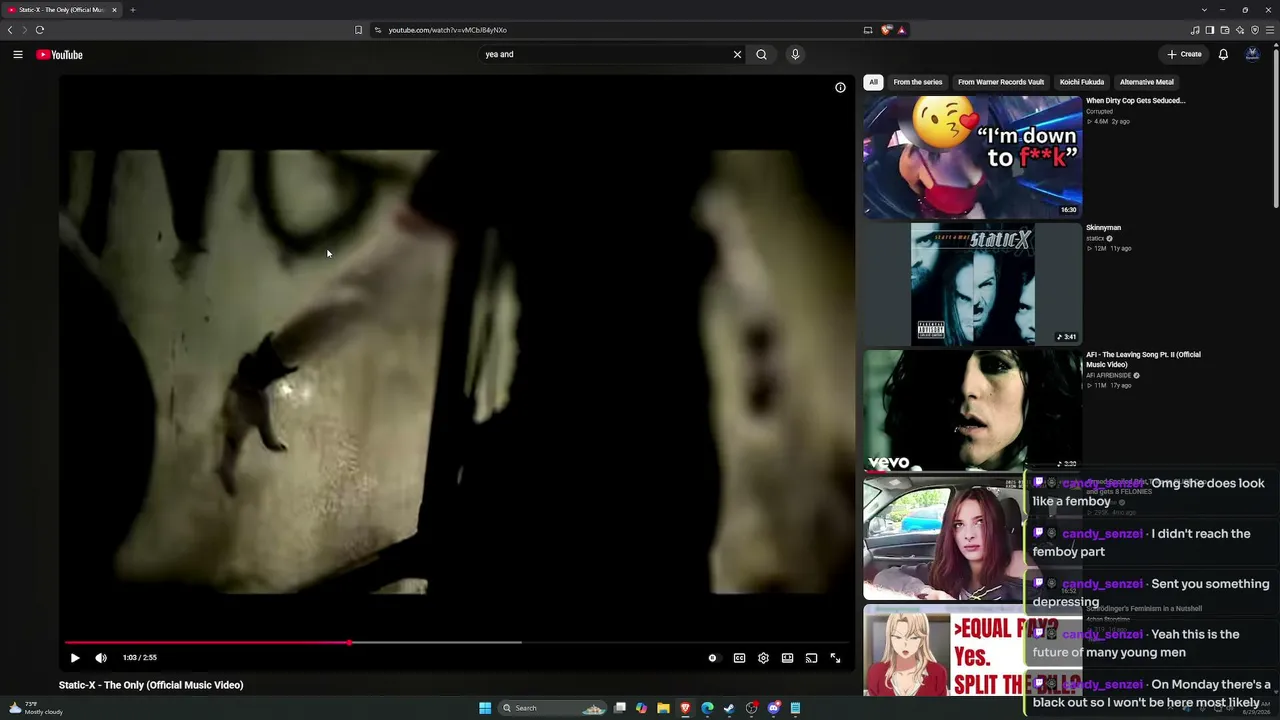Open Microsoft Edge from the taskbar

pyautogui.click(x=707, y=708)
